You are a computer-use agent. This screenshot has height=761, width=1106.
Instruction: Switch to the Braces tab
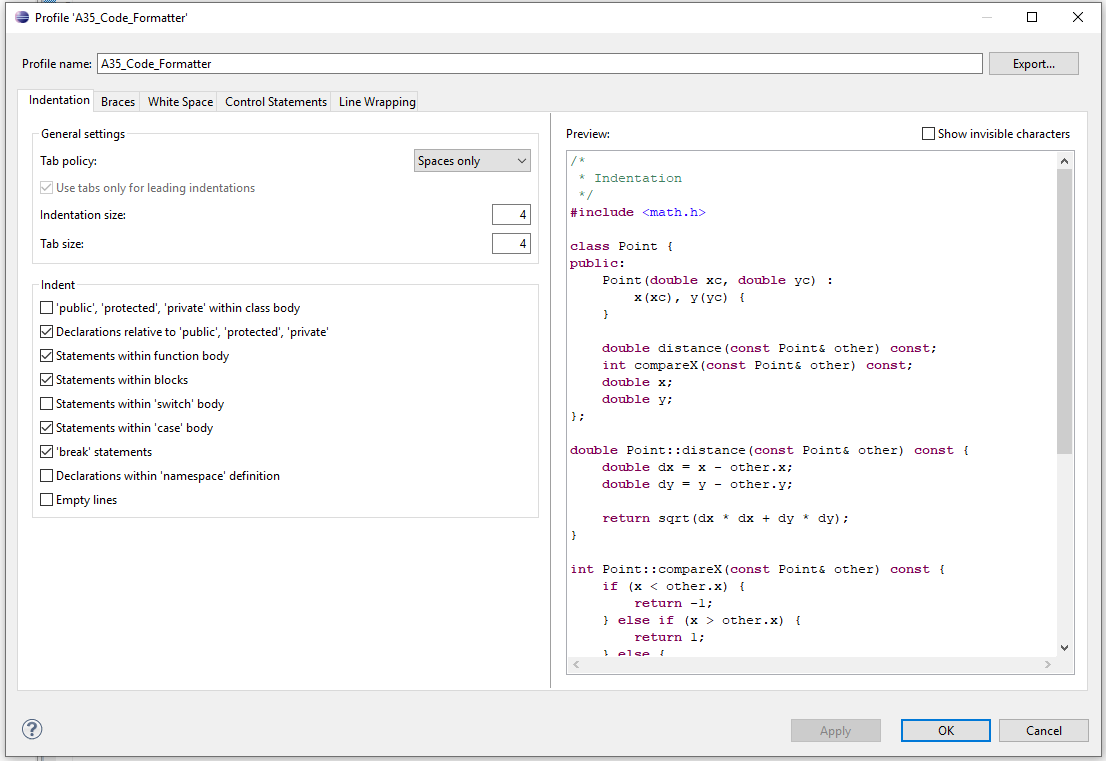[117, 101]
